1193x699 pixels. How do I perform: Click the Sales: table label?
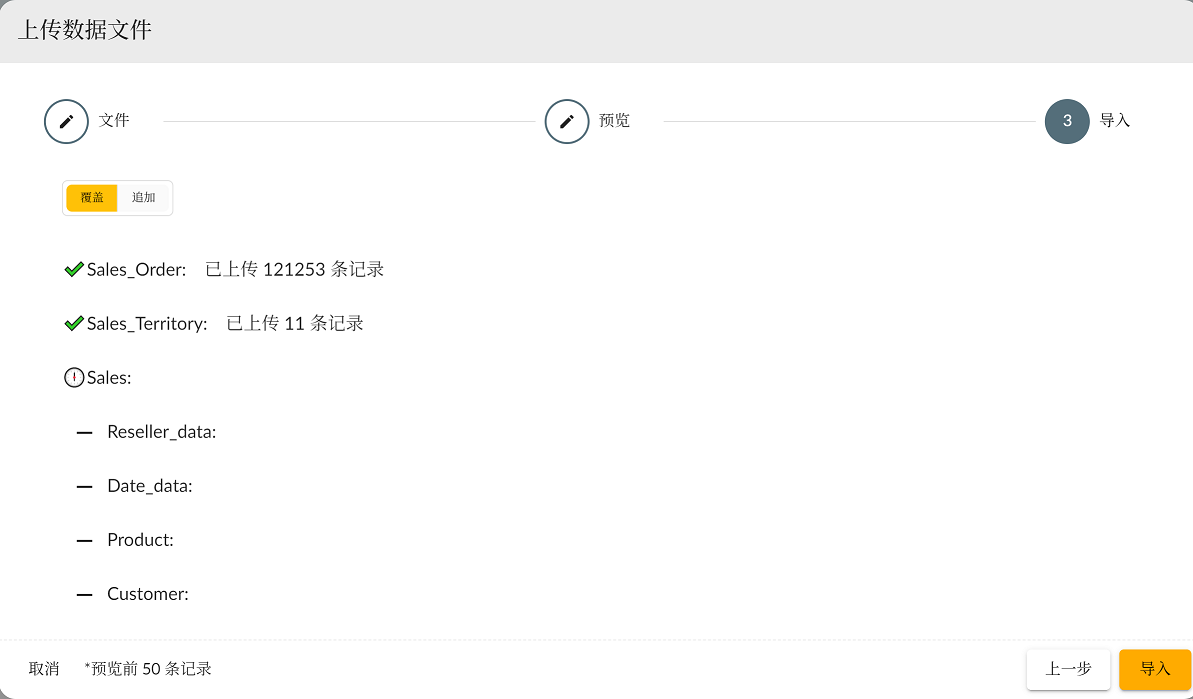[109, 378]
